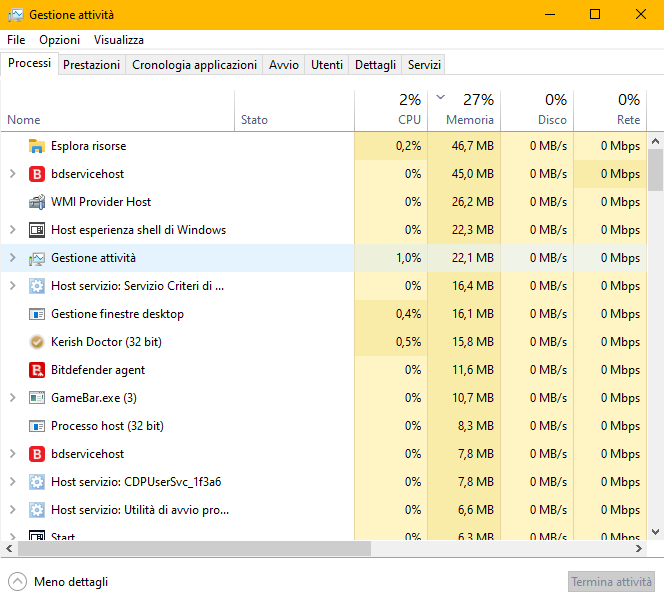Click the Bitdefender agent icon
This screenshot has width=664, height=603.
point(37,370)
